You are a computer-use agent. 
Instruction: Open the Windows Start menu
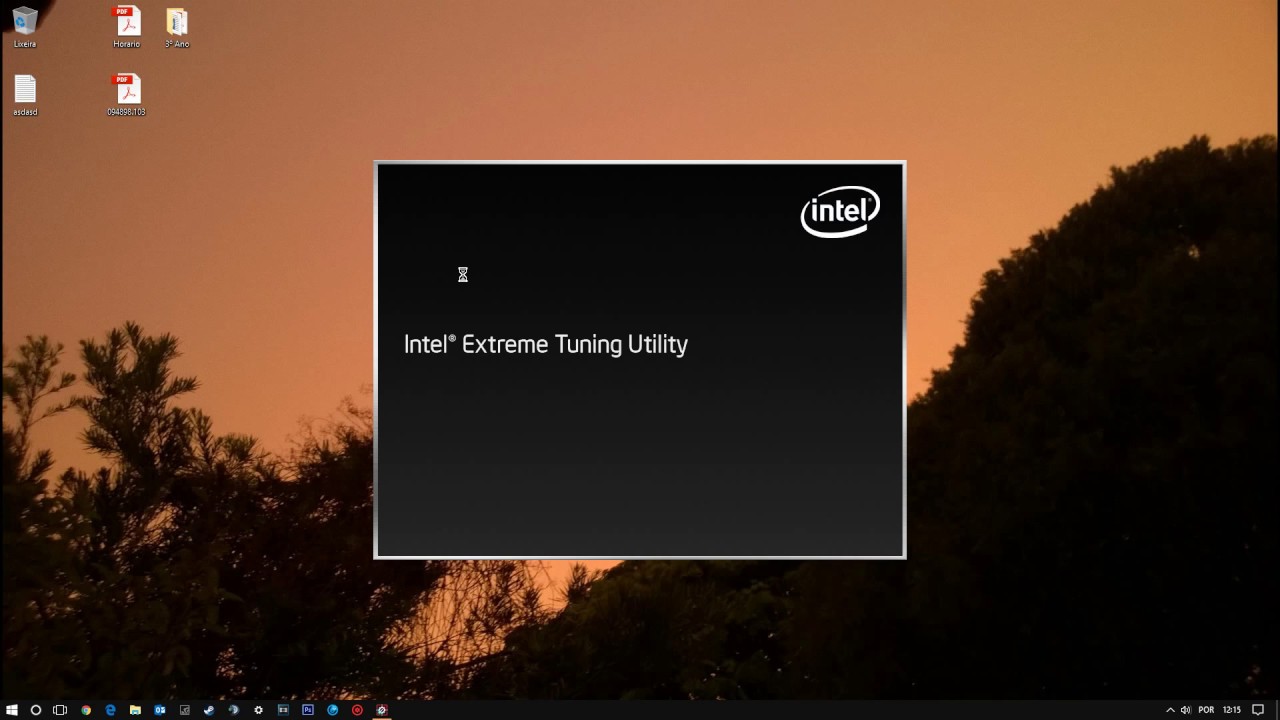click(x=12, y=710)
